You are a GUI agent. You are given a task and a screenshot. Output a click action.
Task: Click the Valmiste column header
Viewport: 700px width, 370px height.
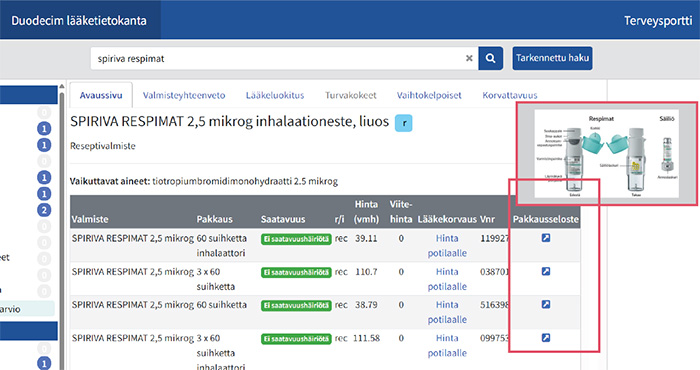click(x=90, y=219)
